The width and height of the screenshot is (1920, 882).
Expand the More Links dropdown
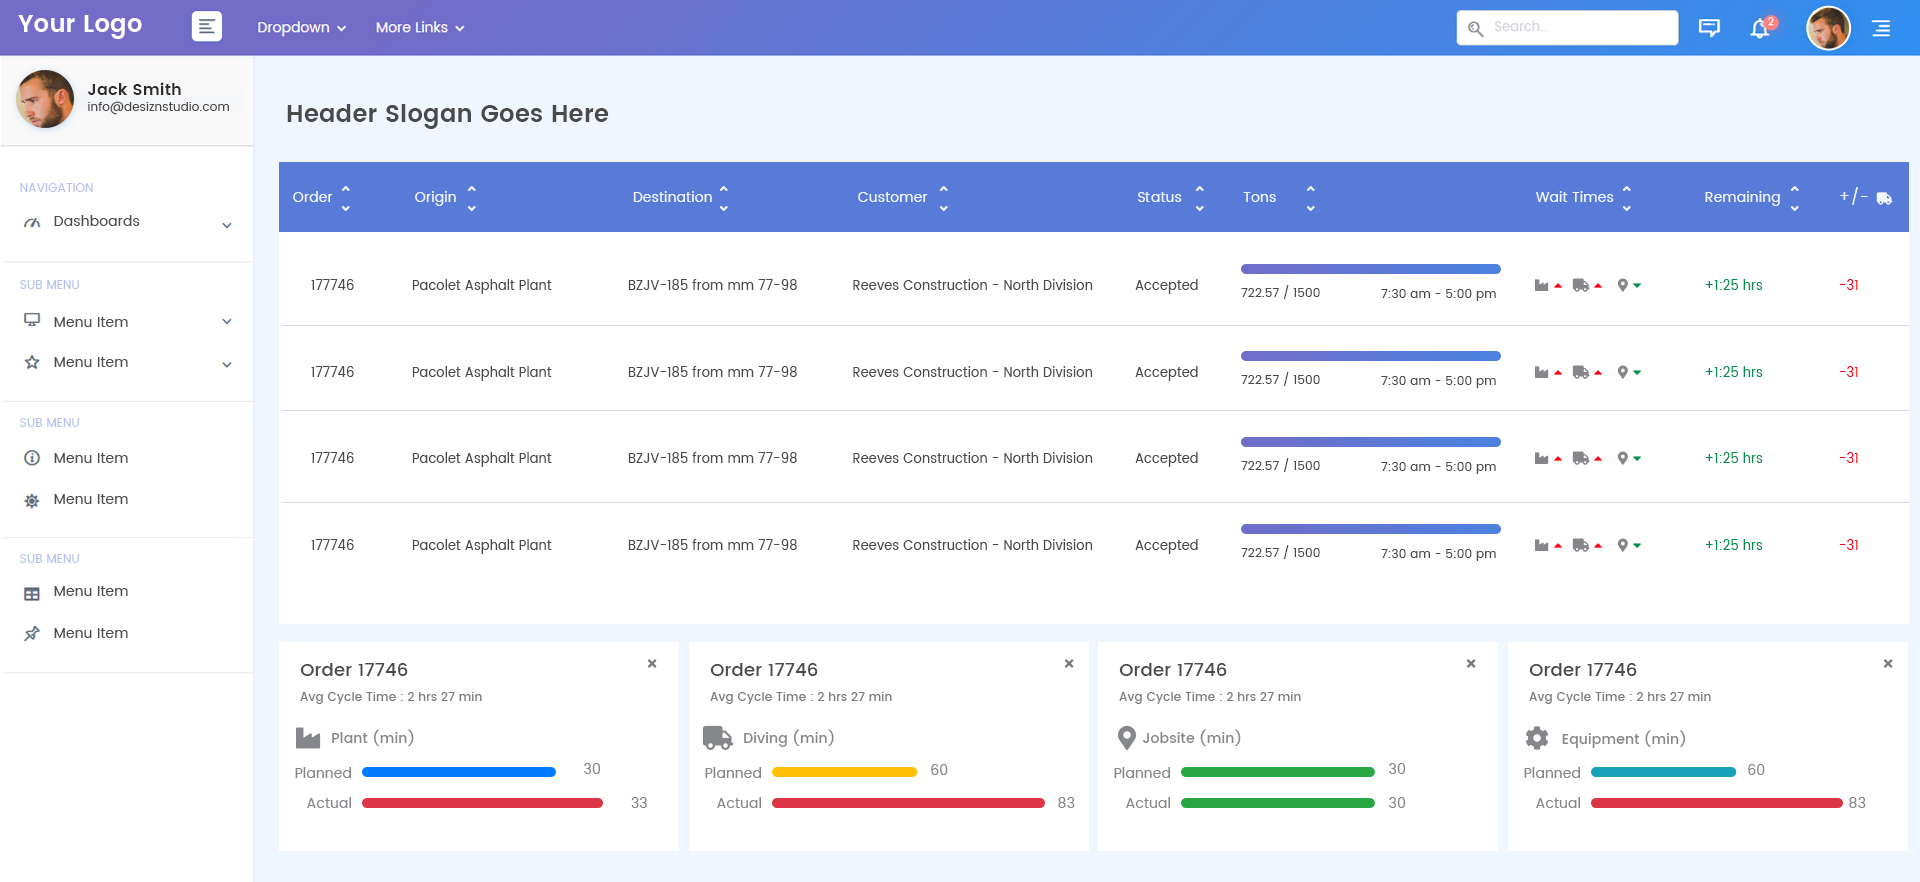coord(420,28)
